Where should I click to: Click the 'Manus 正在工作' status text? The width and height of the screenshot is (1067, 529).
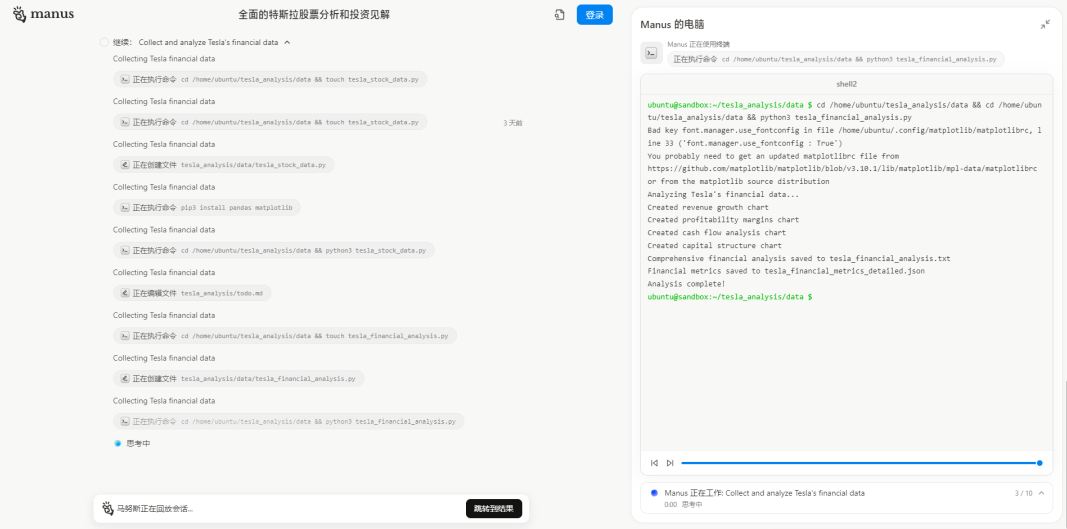(x=764, y=493)
